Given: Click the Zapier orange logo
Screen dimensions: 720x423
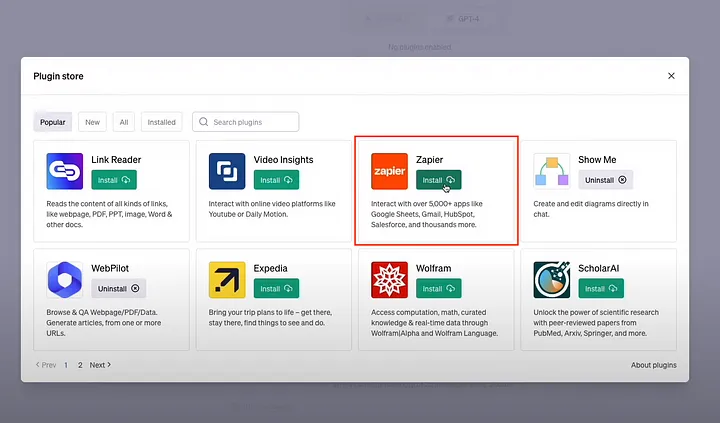Looking at the screenshot, I should 389,171.
